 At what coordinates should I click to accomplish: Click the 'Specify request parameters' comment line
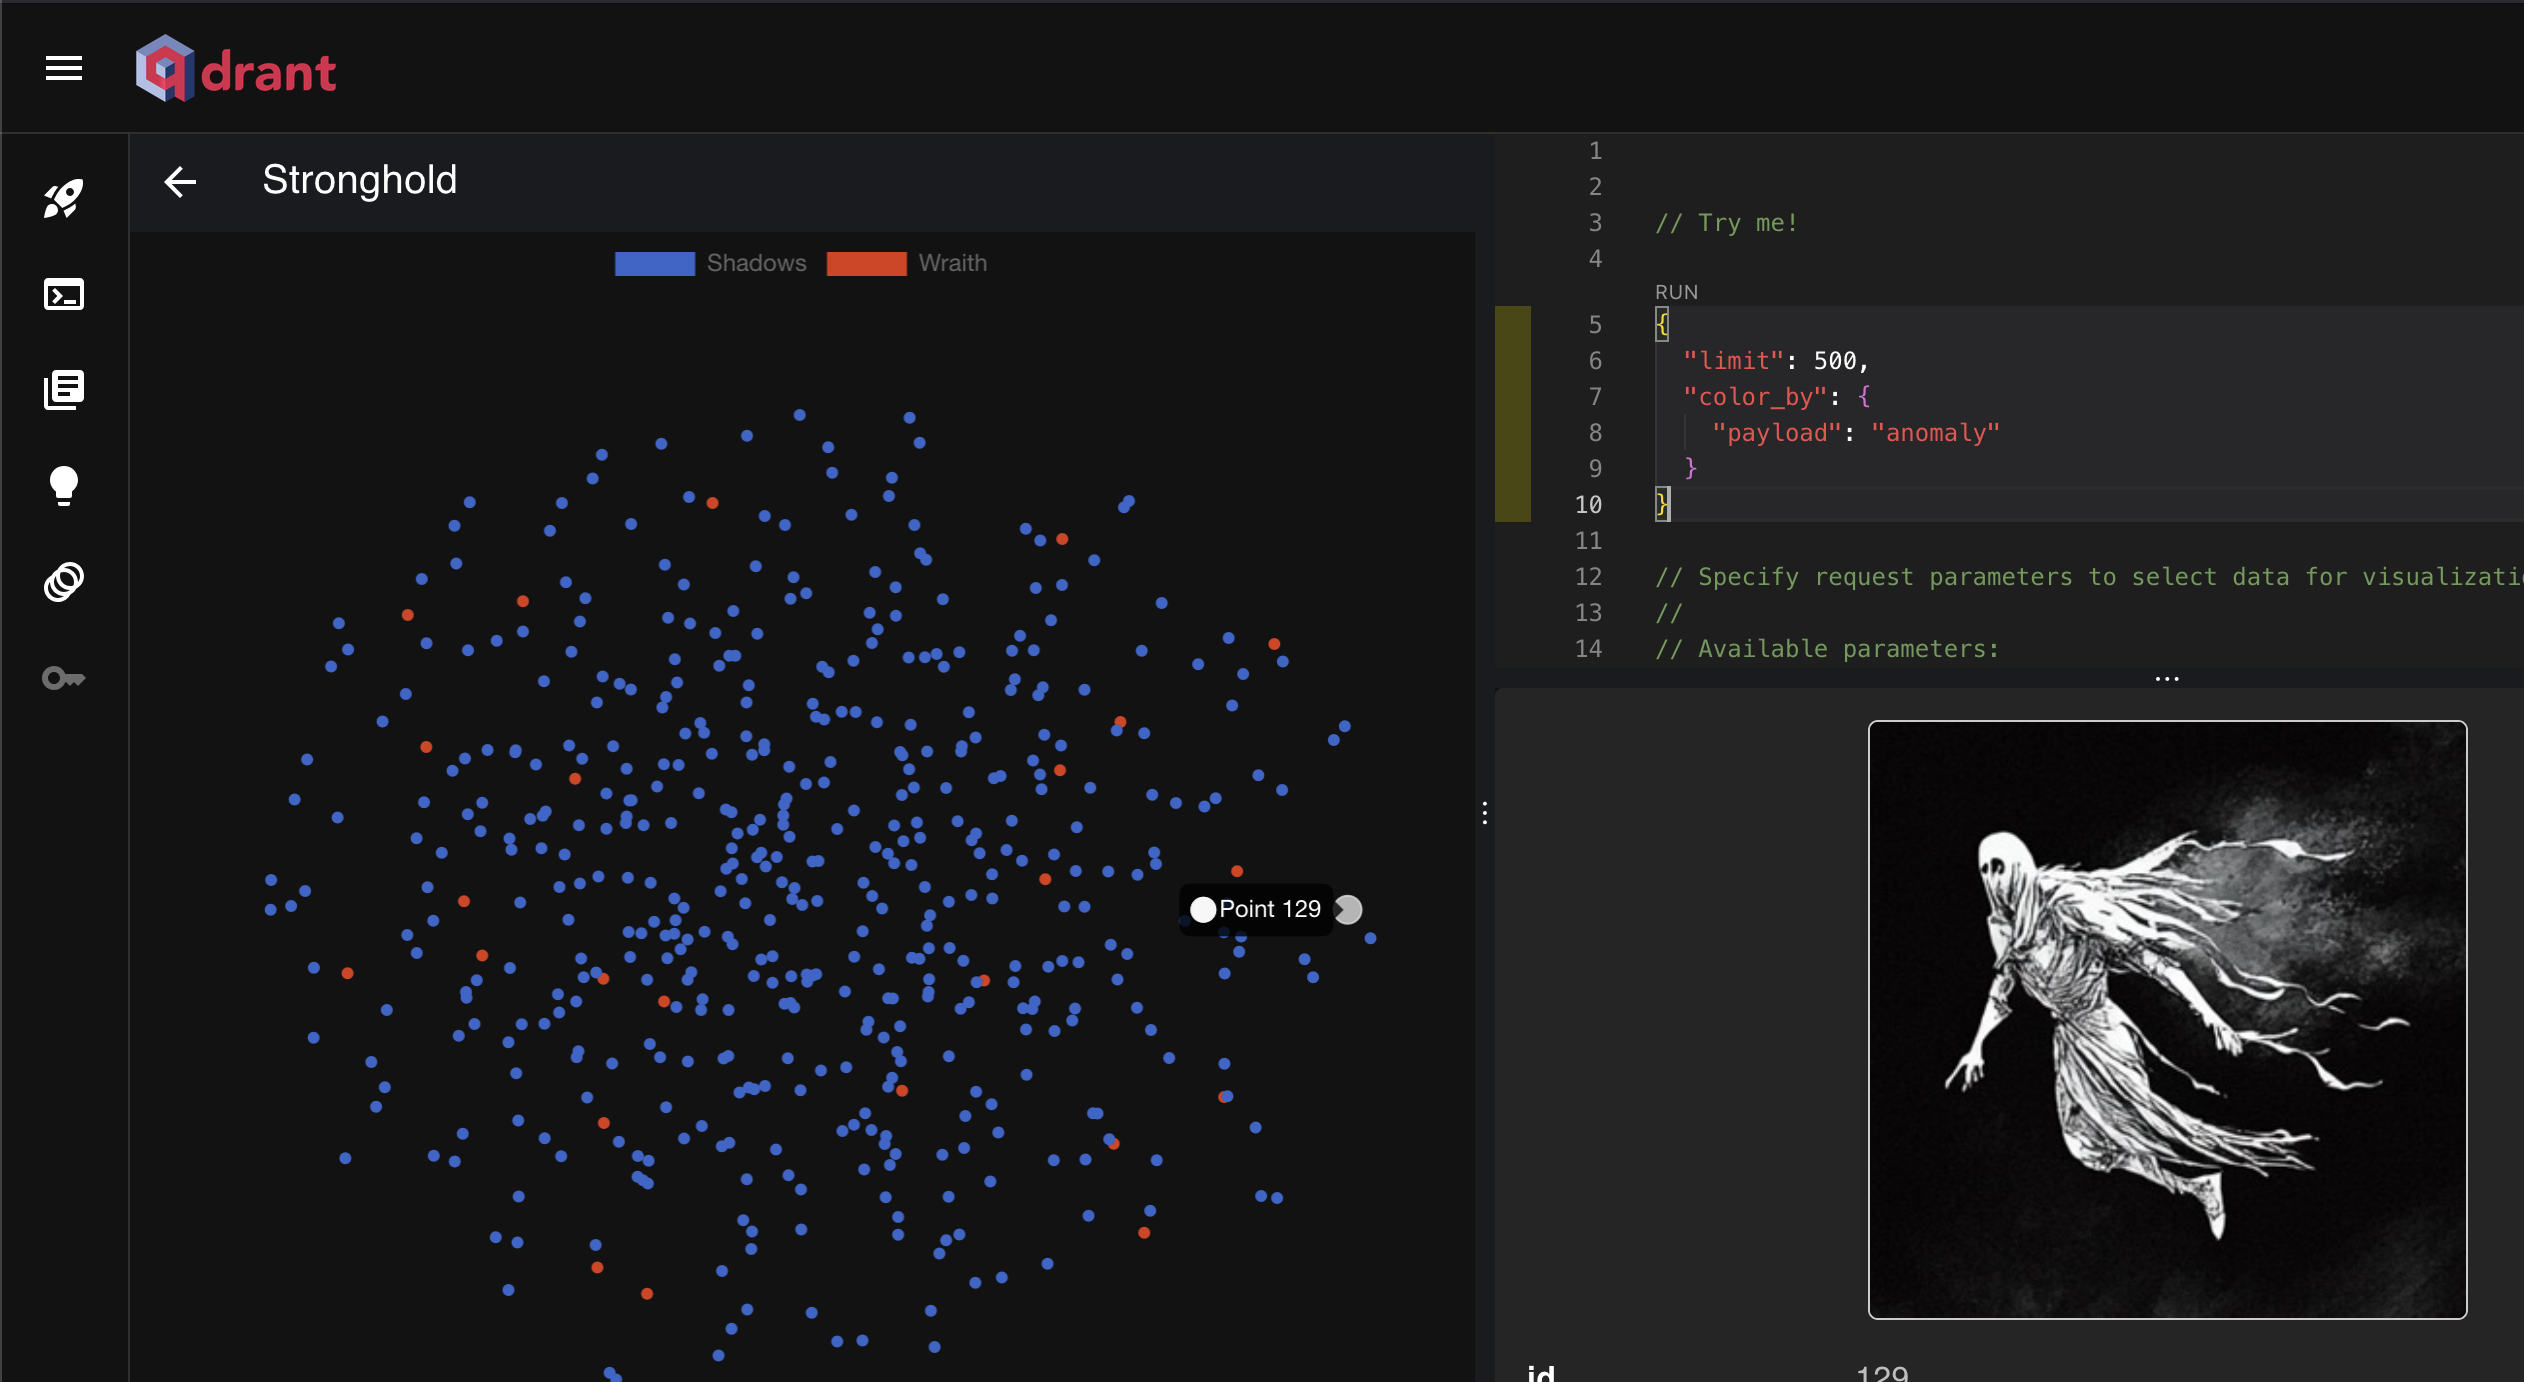tap(2088, 577)
